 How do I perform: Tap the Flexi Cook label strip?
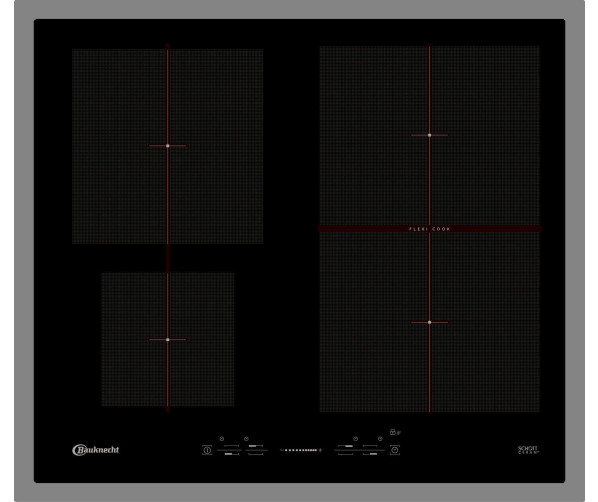429,229
